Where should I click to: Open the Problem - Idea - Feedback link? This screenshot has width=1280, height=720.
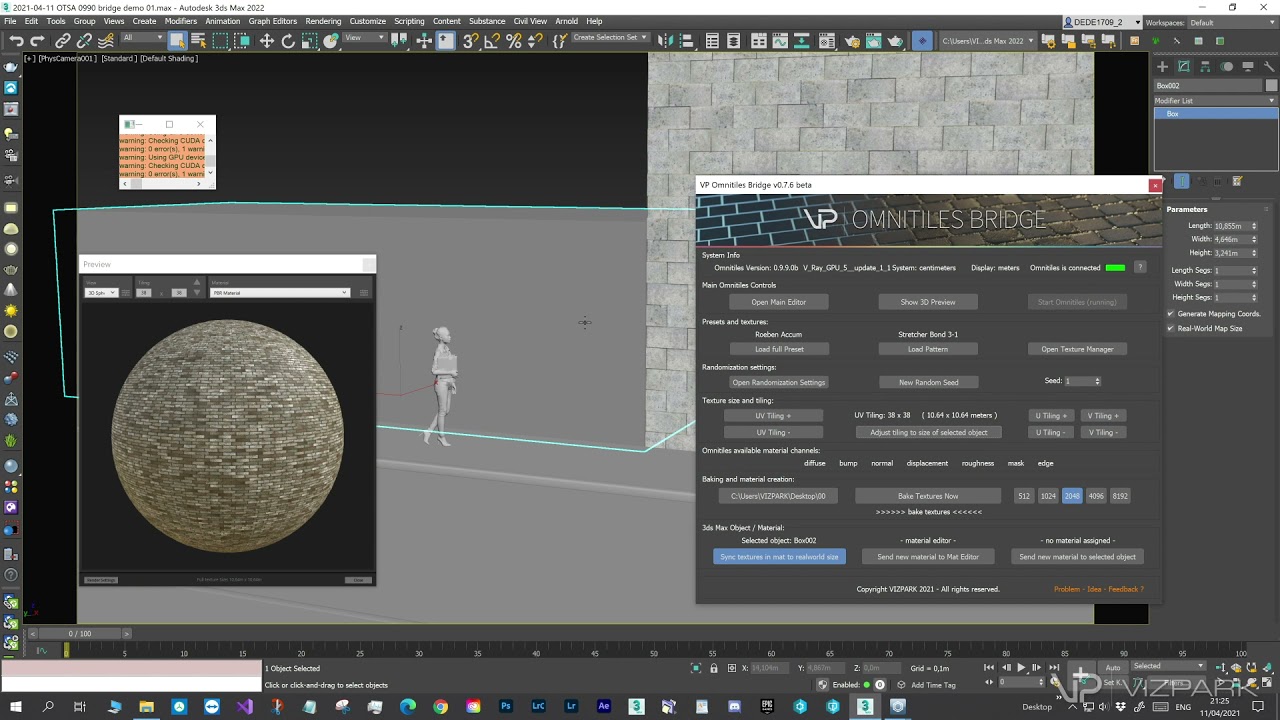pos(1099,589)
